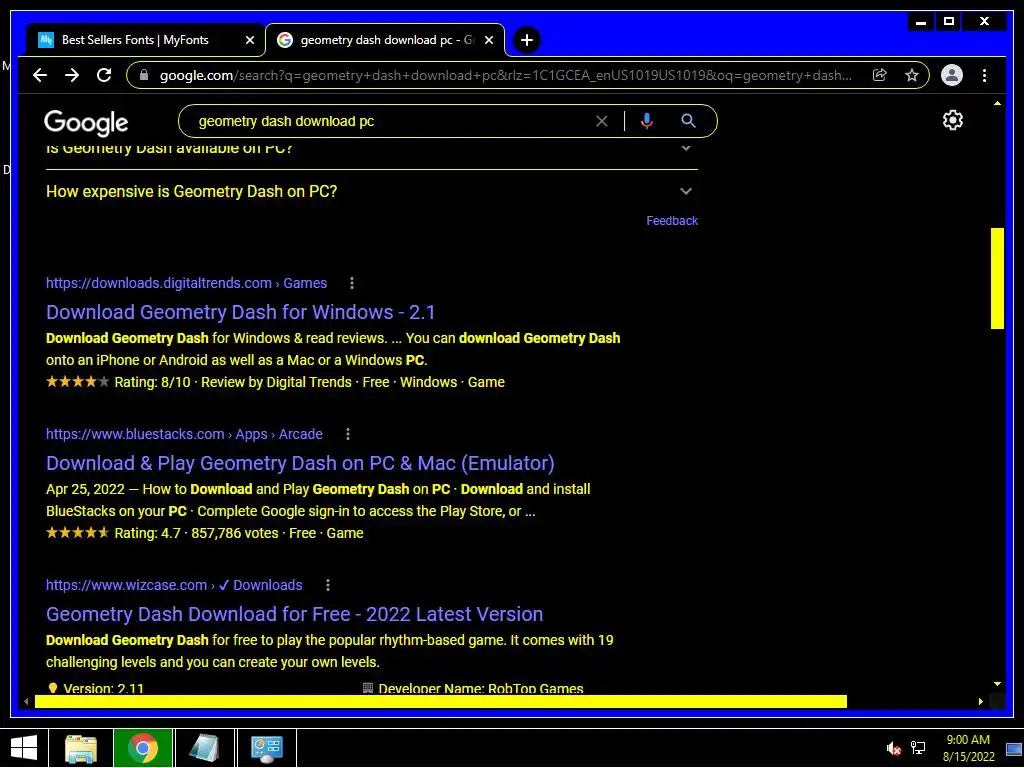Click the scroll right arrow
Screen dimensions: 1024x768
coord(981,701)
